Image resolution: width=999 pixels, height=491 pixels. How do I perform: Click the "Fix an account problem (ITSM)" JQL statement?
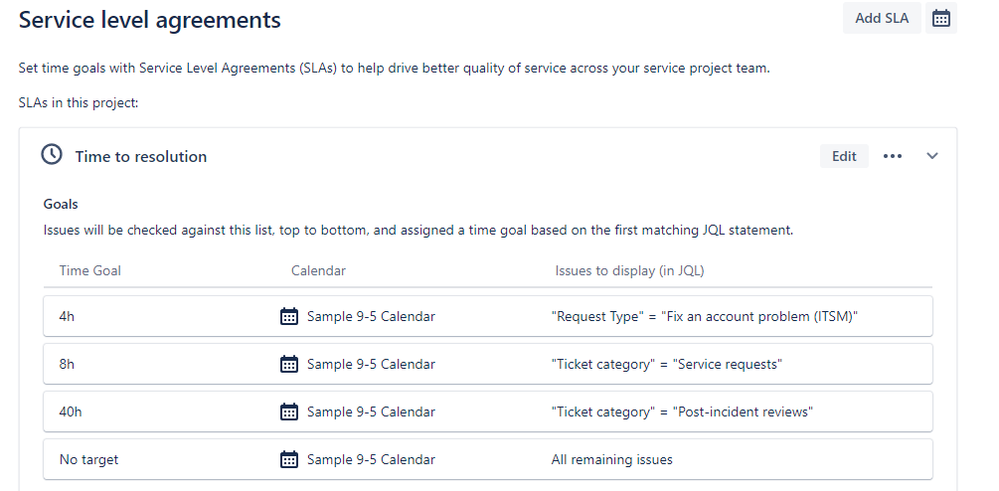pos(704,316)
